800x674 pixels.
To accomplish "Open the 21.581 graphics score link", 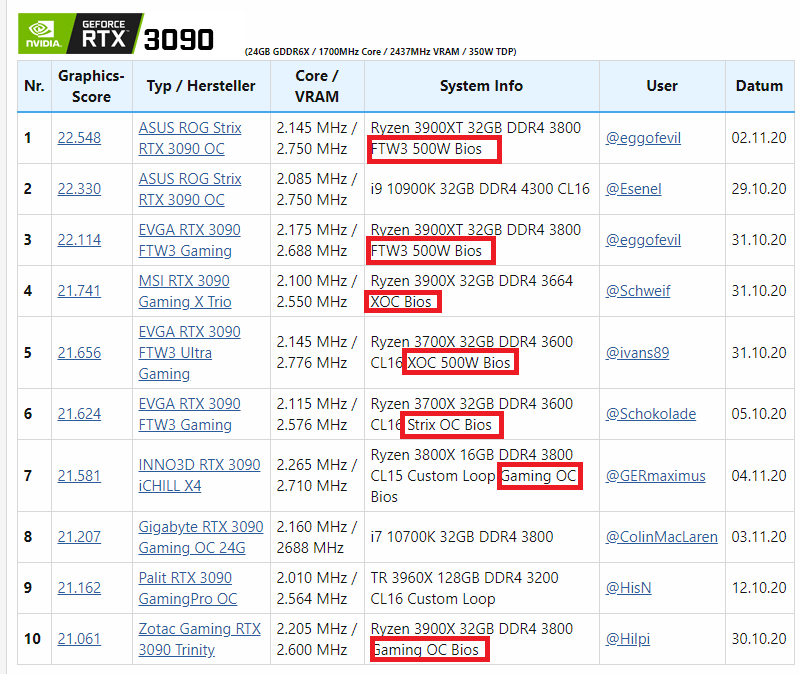I will click(x=79, y=476).
